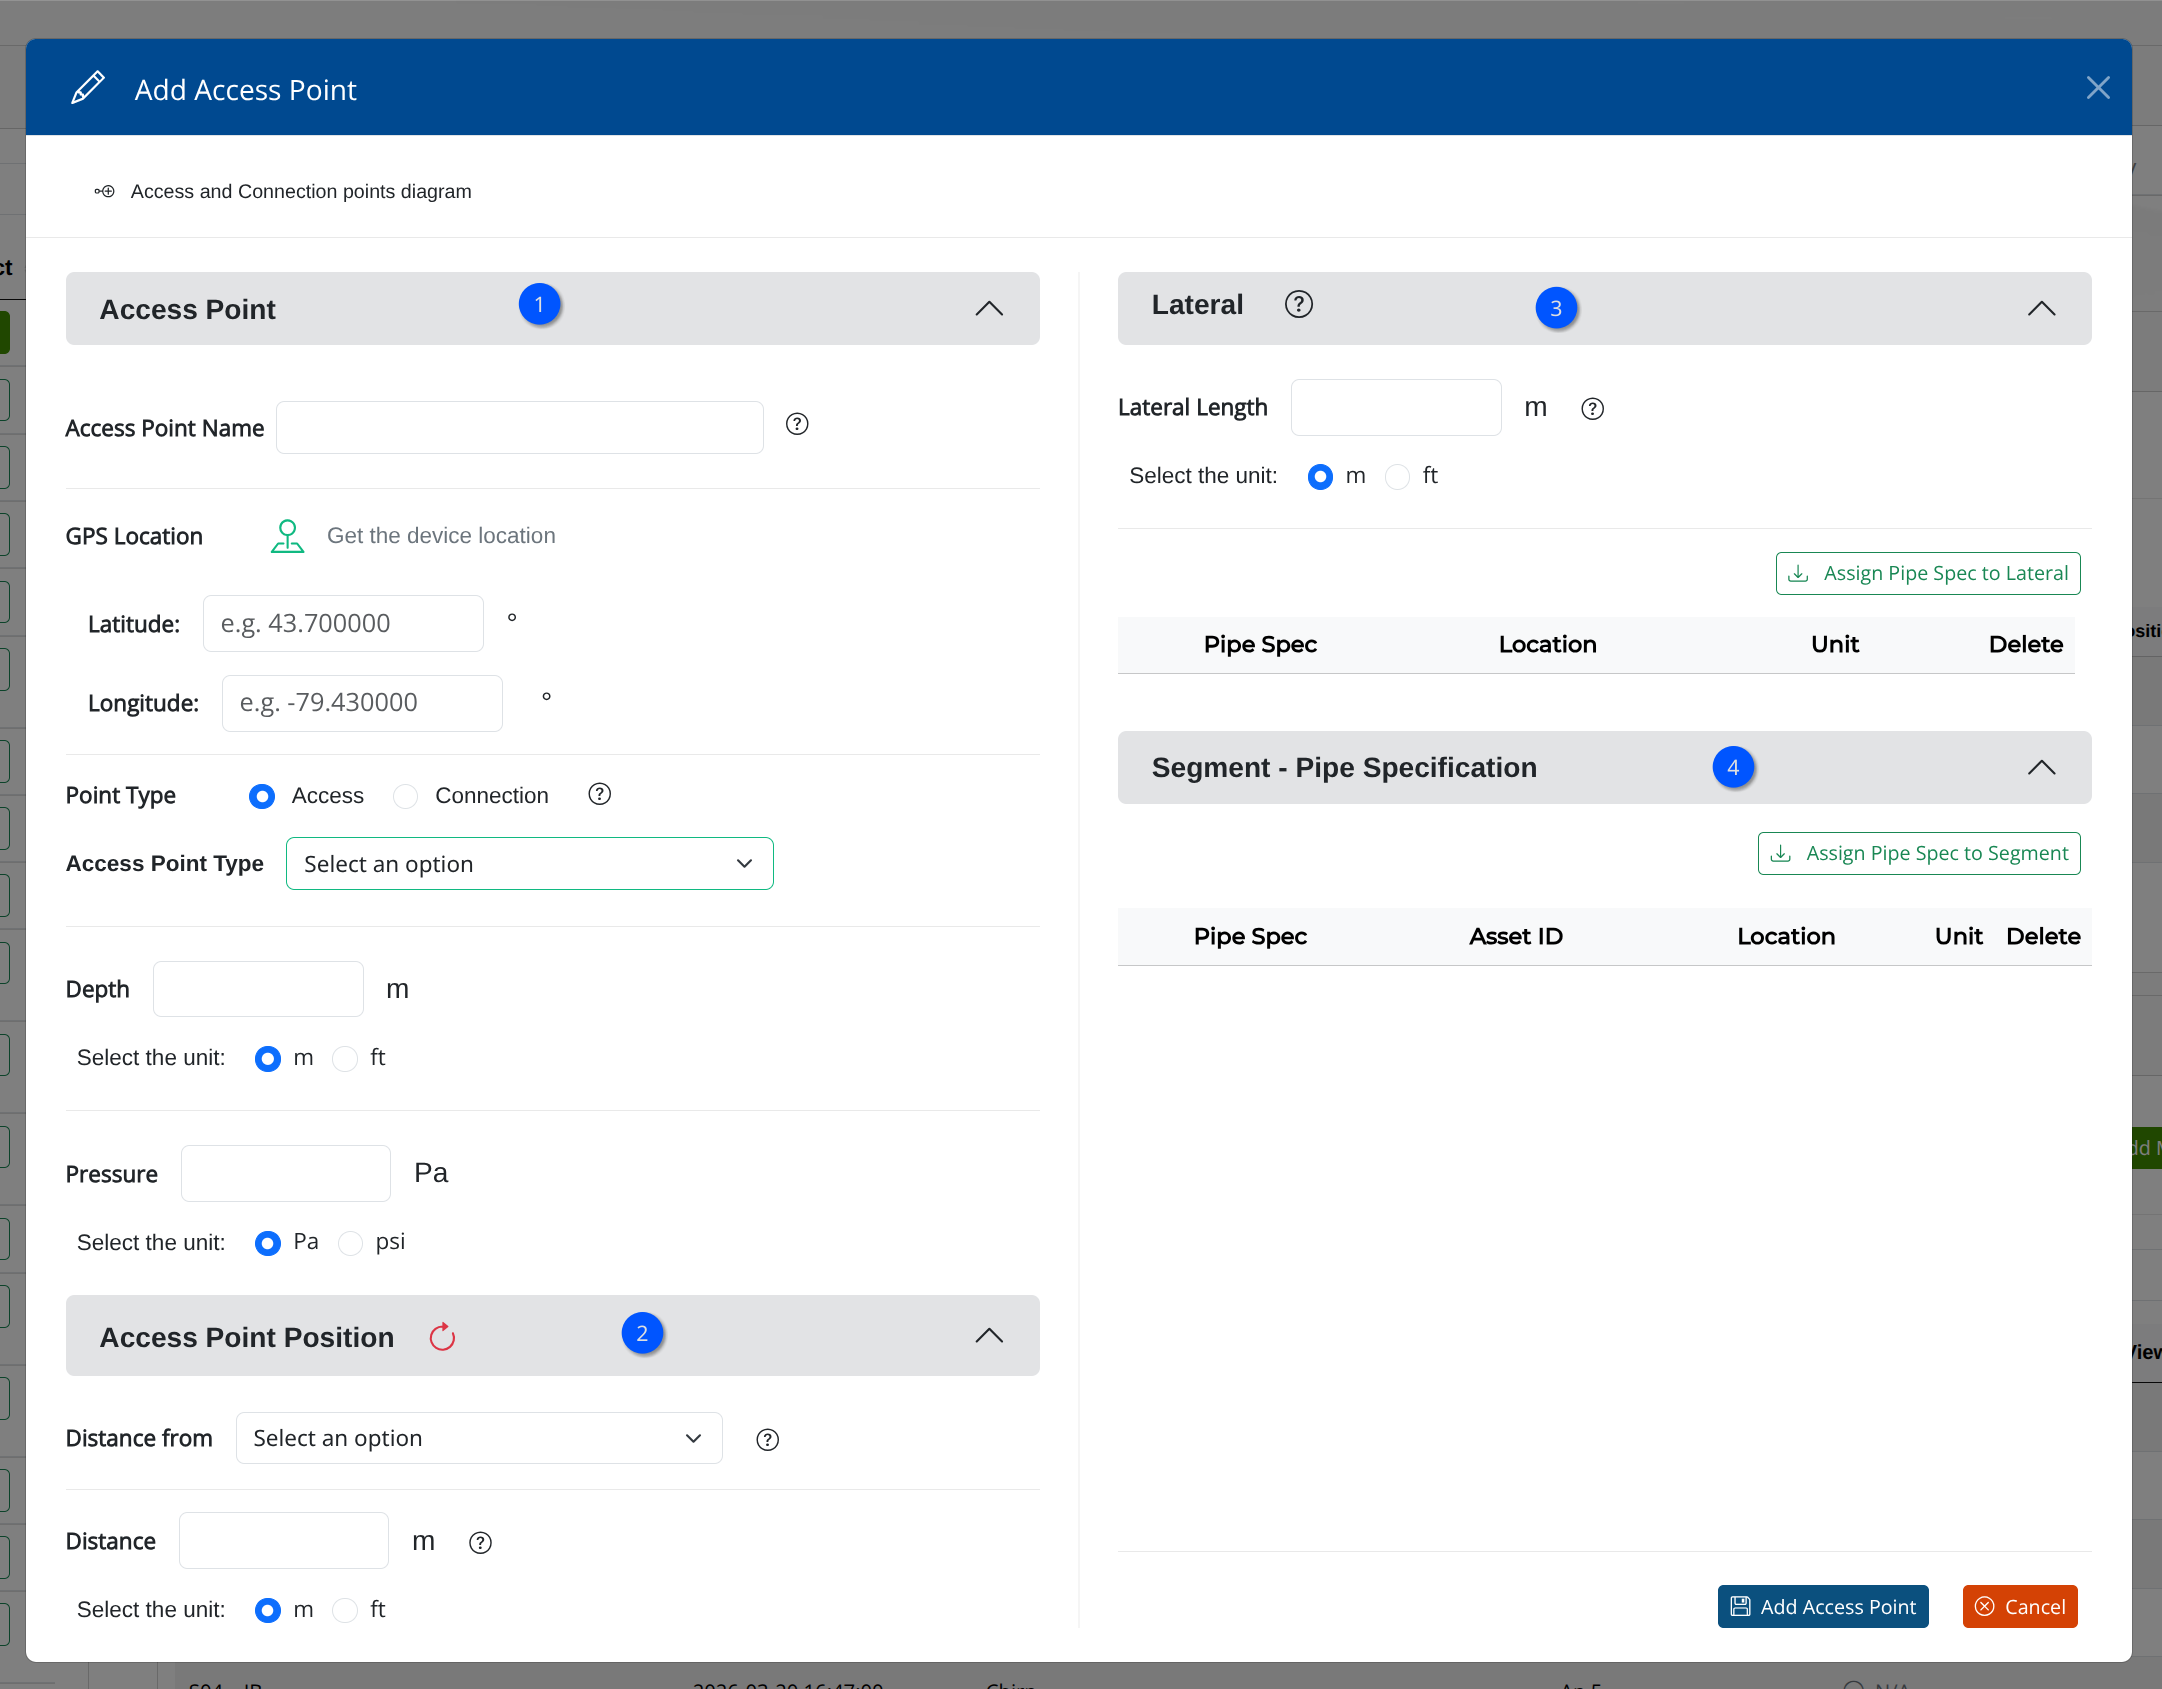Open help for Distance from
Viewport: 2162px width, 1689px height.
(x=767, y=1440)
